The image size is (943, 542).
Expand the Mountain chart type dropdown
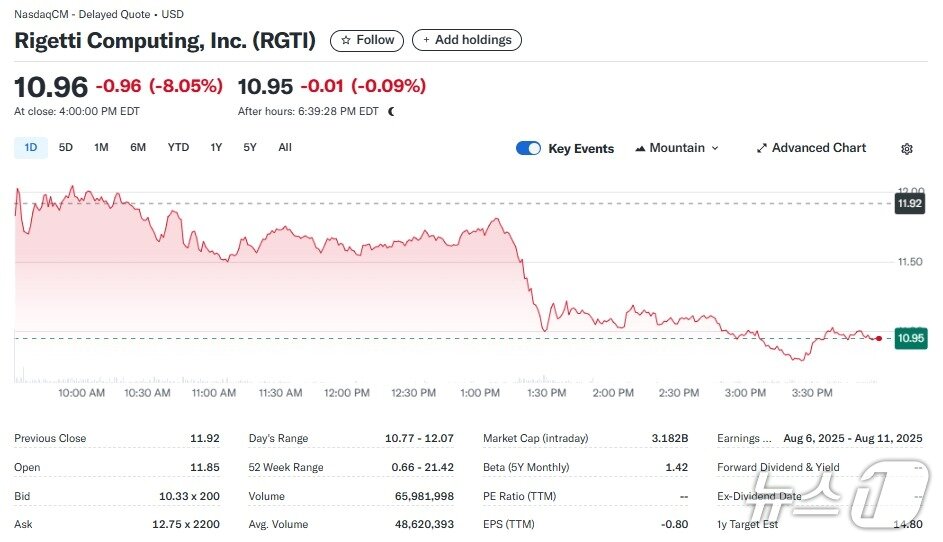coord(715,148)
